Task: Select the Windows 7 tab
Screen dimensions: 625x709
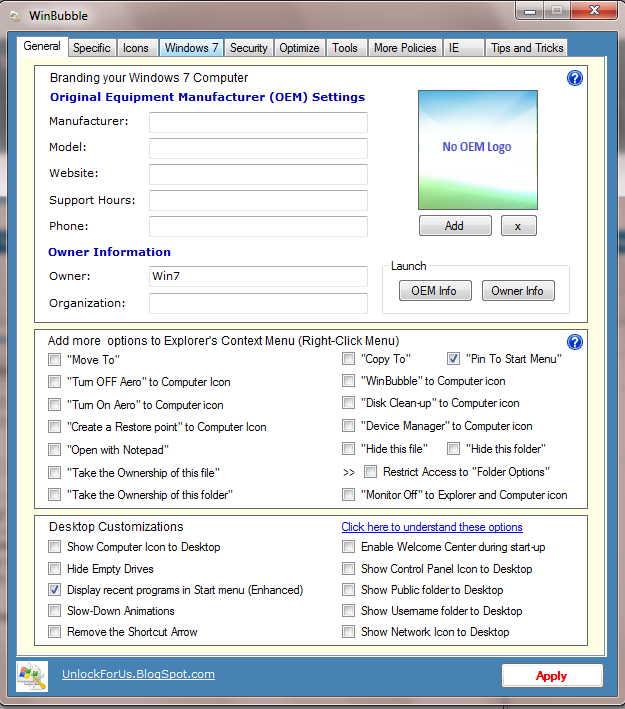Action: [x=191, y=48]
